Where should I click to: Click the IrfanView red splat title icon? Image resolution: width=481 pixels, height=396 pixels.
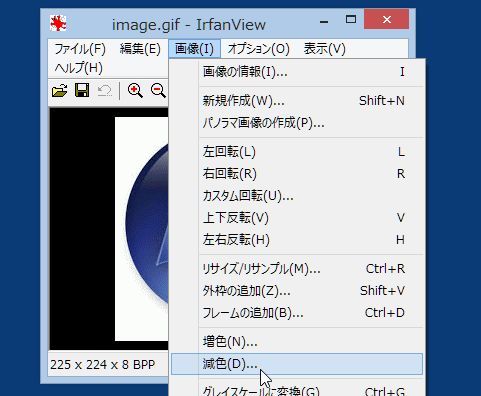(x=58, y=24)
